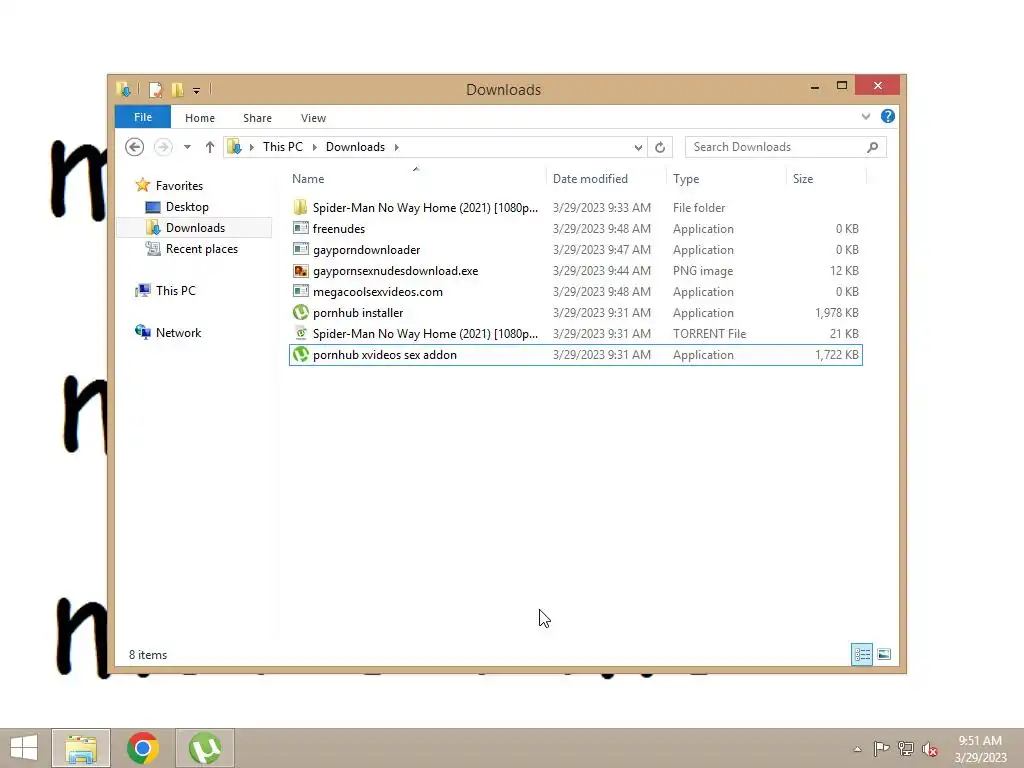Click the 1,978 KB application's uTorrent icon

point(300,313)
